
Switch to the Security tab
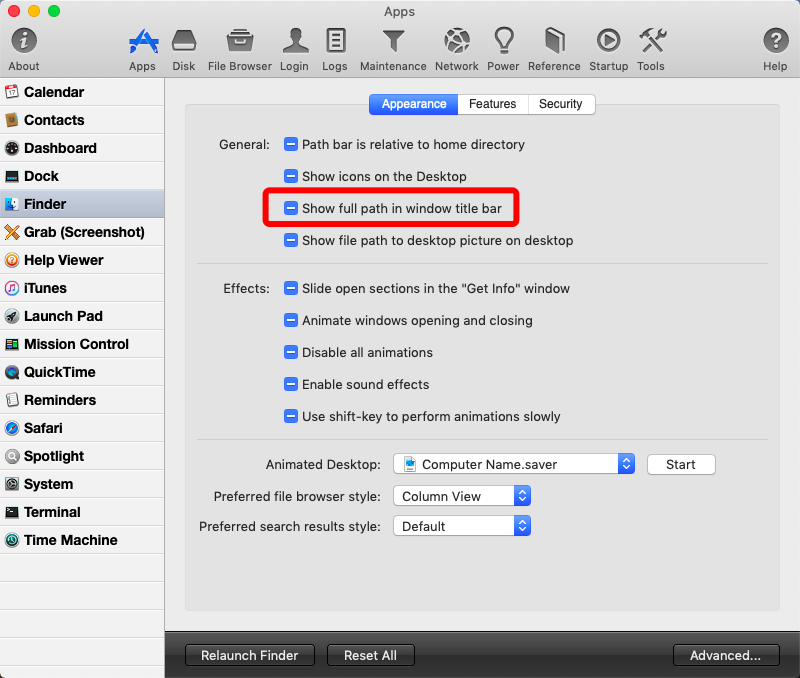tap(561, 104)
